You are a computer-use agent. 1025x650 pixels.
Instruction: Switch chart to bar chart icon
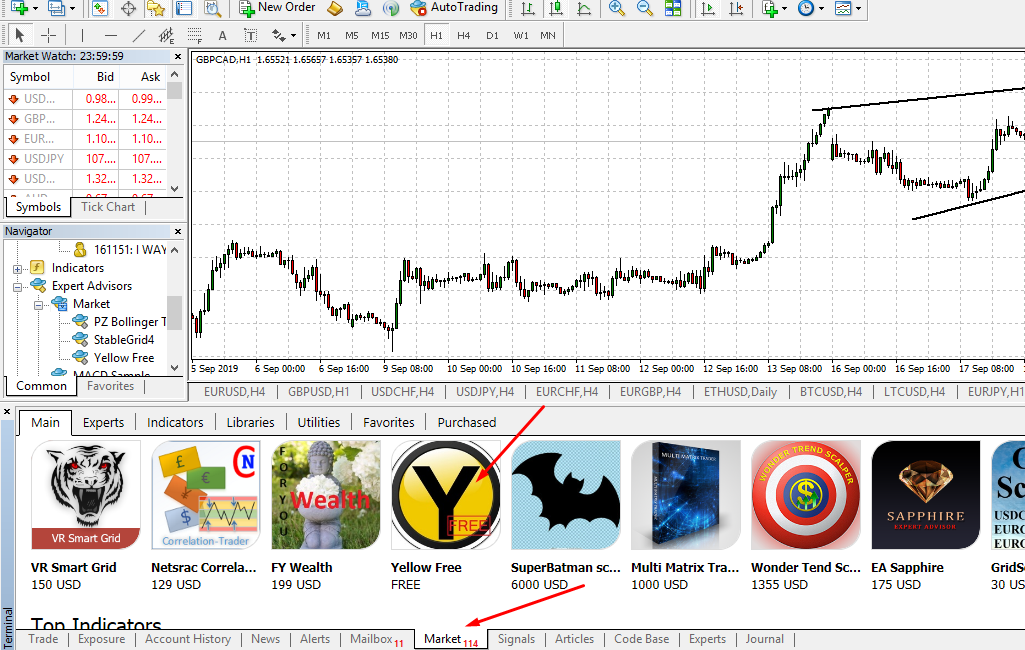[x=528, y=8]
